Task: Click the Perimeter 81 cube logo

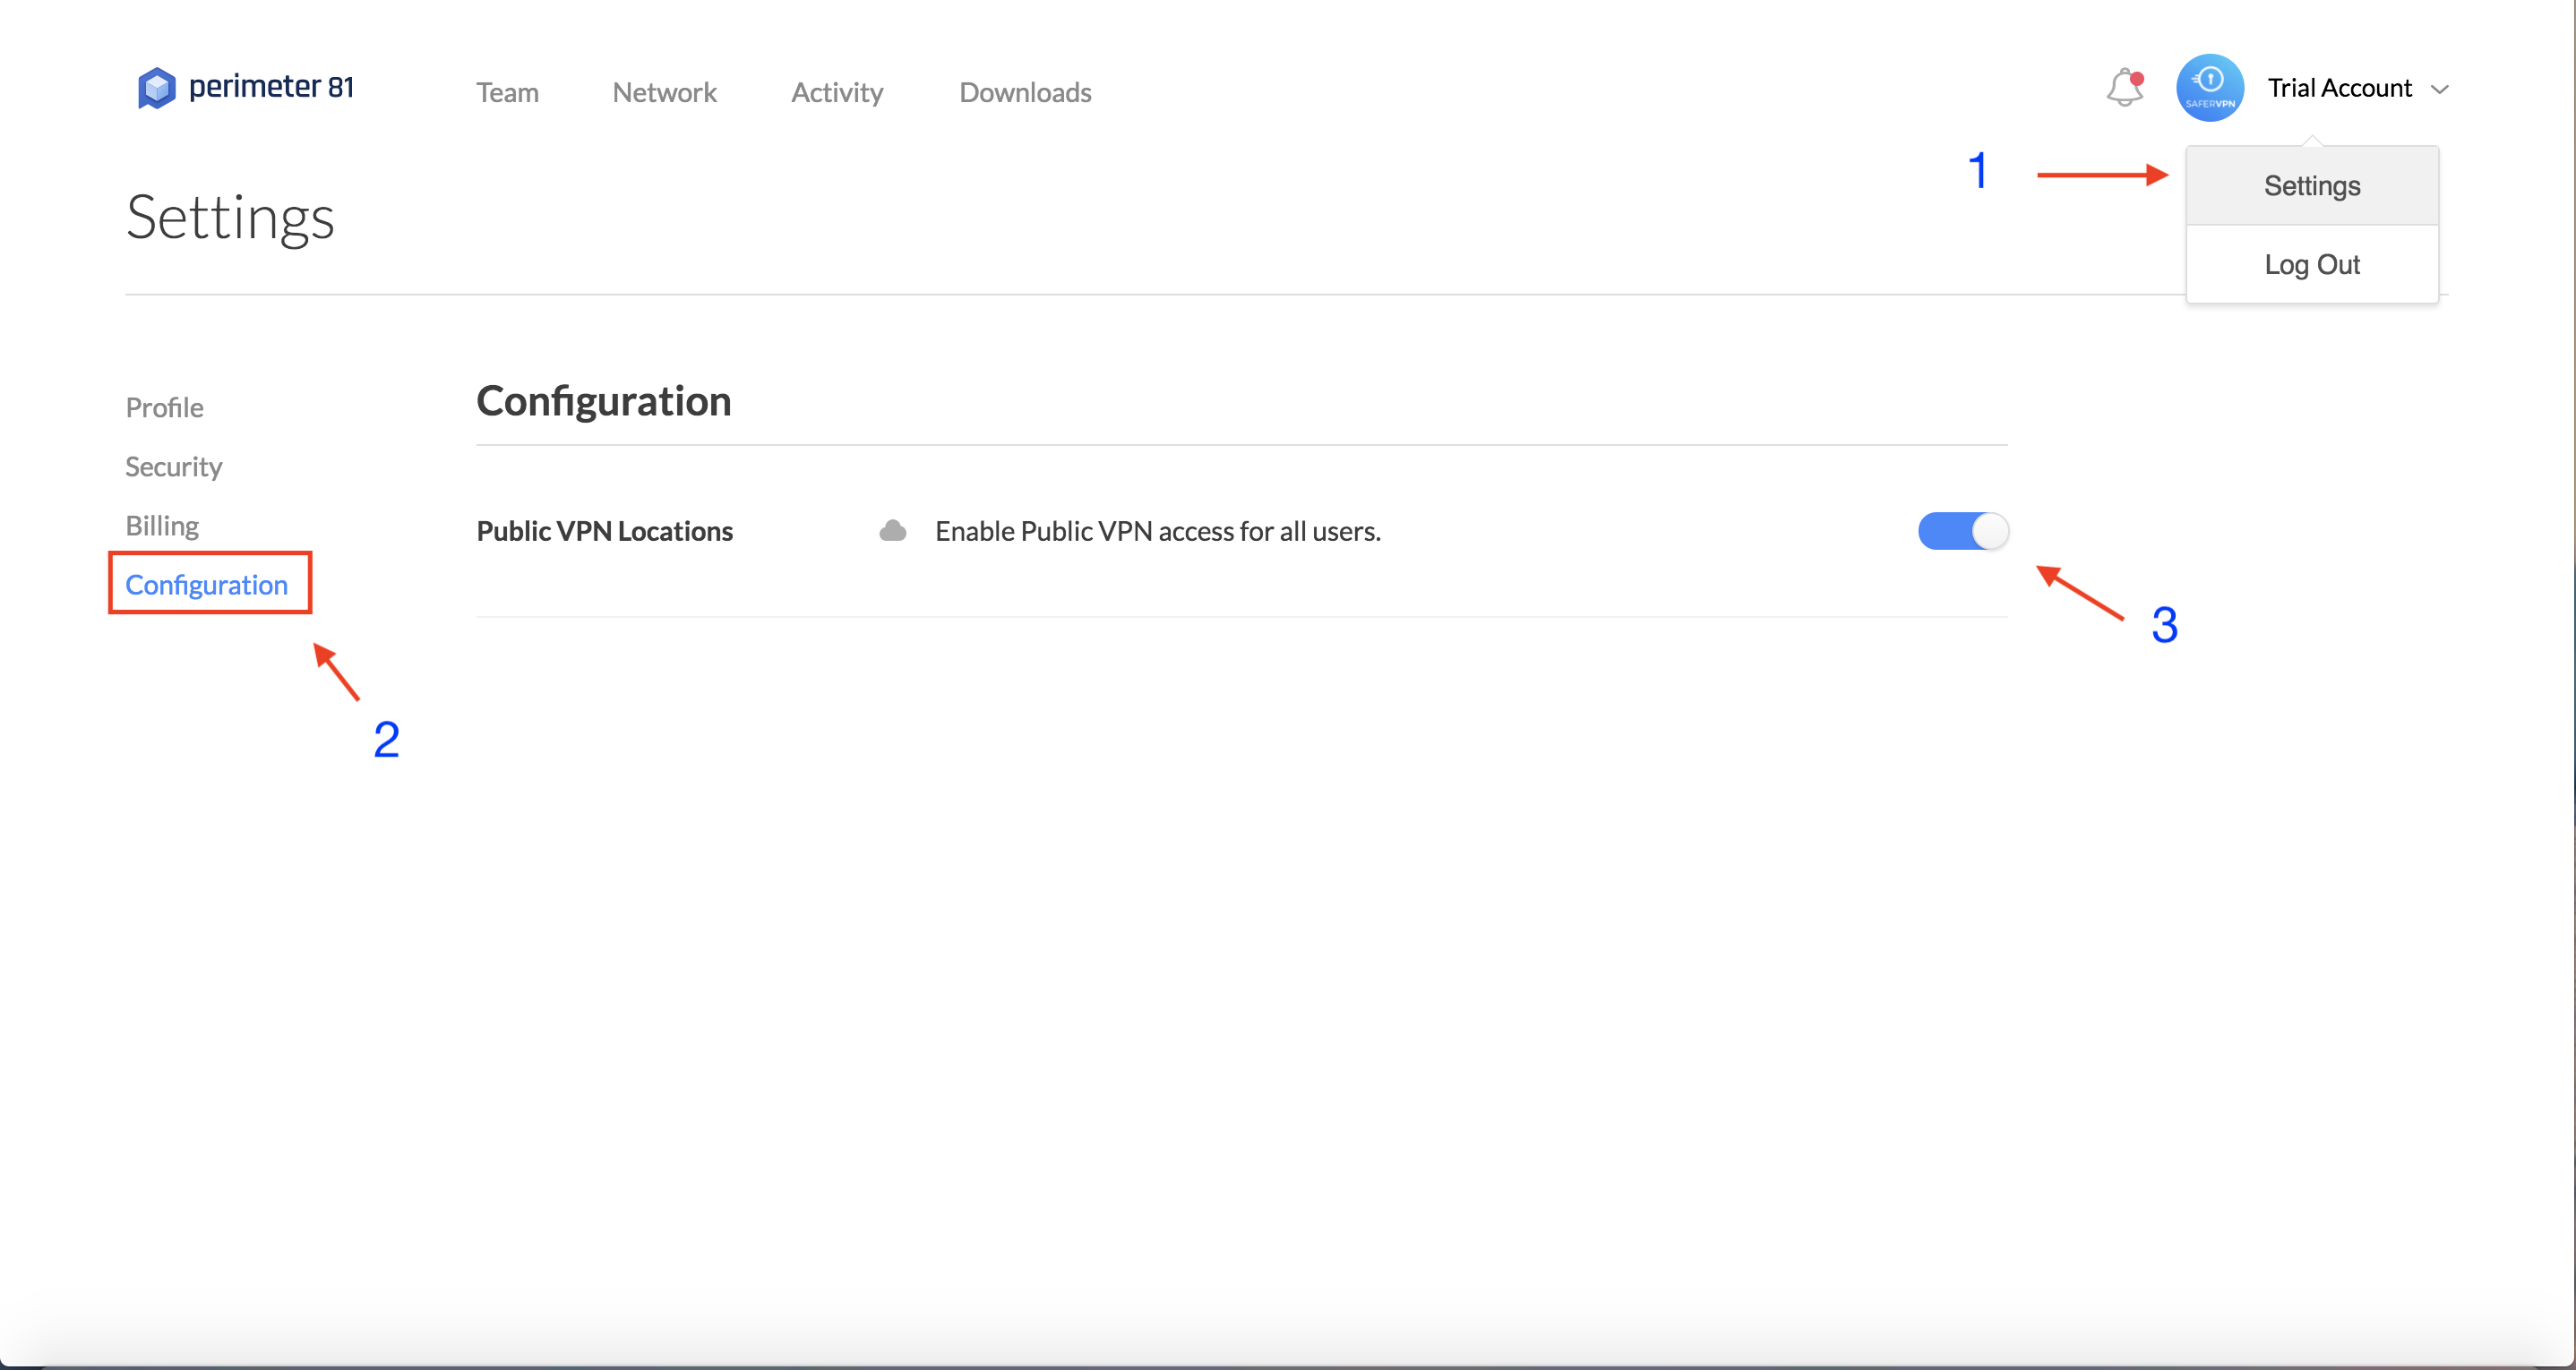Action: (156, 88)
